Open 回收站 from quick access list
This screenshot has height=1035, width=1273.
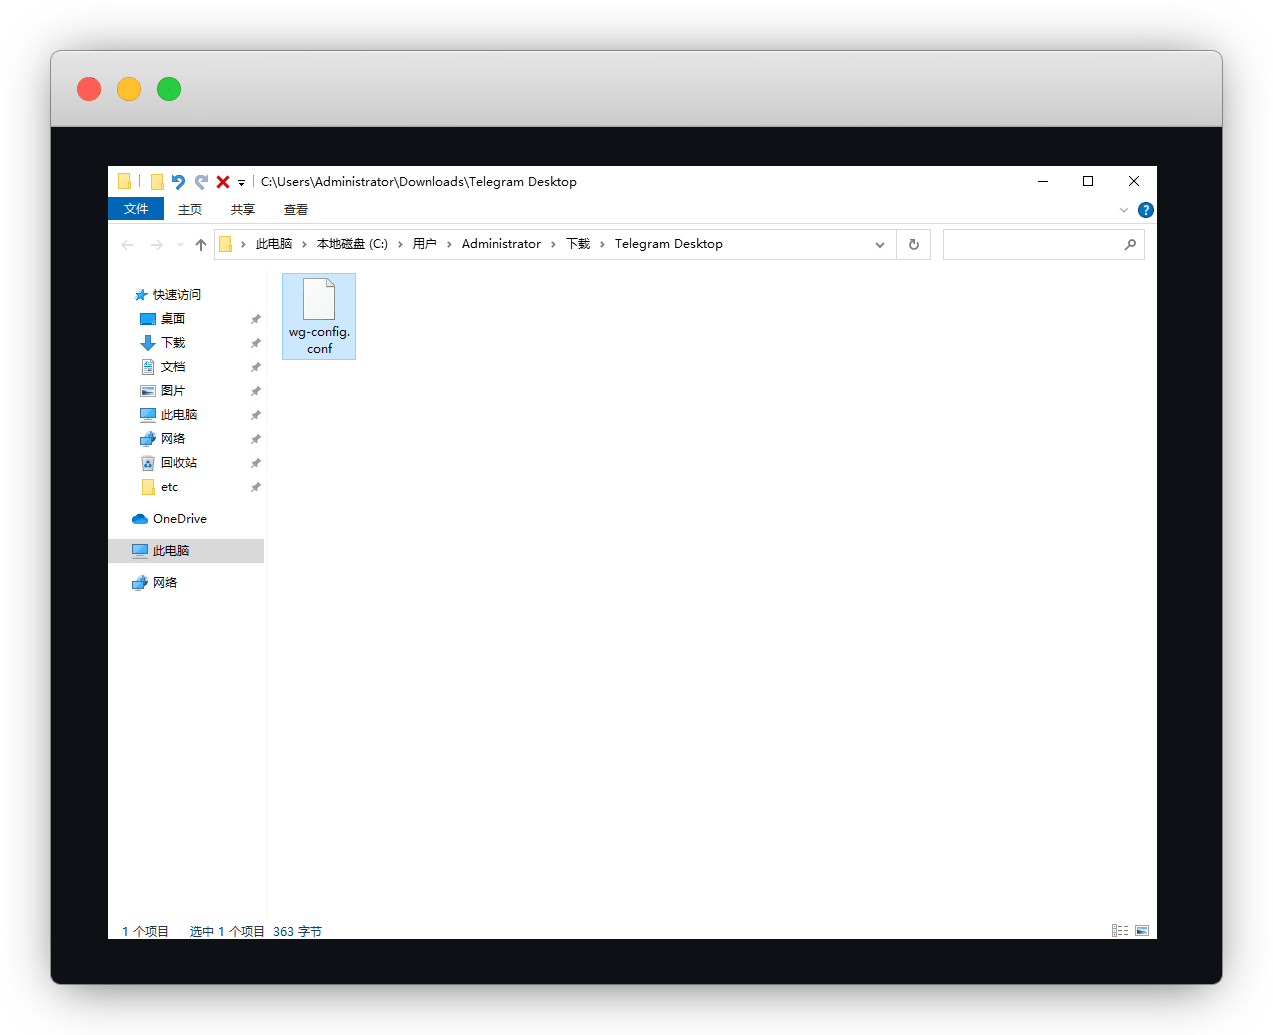coord(179,463)
